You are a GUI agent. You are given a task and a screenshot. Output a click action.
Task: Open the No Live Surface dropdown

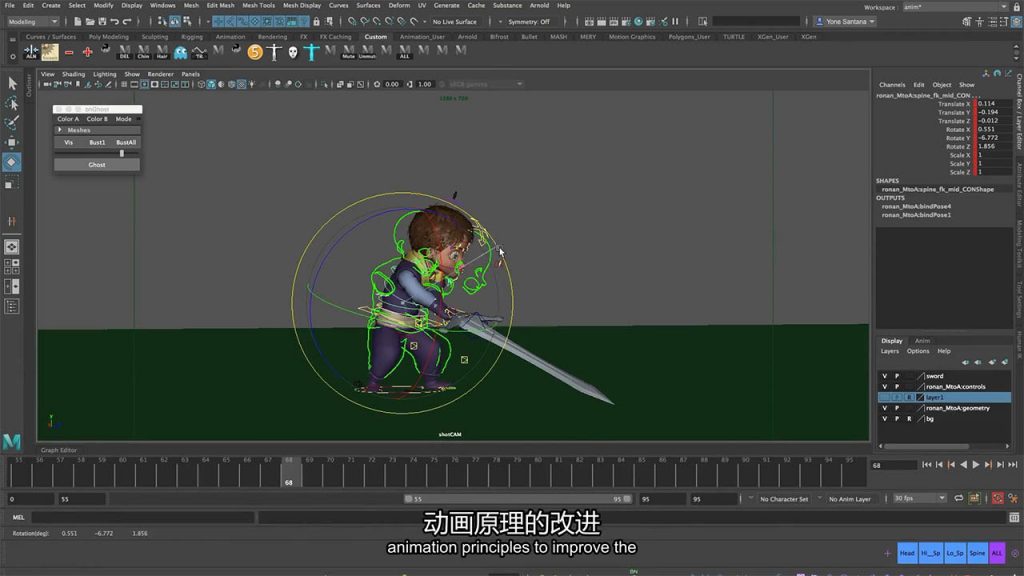(455, 22)
